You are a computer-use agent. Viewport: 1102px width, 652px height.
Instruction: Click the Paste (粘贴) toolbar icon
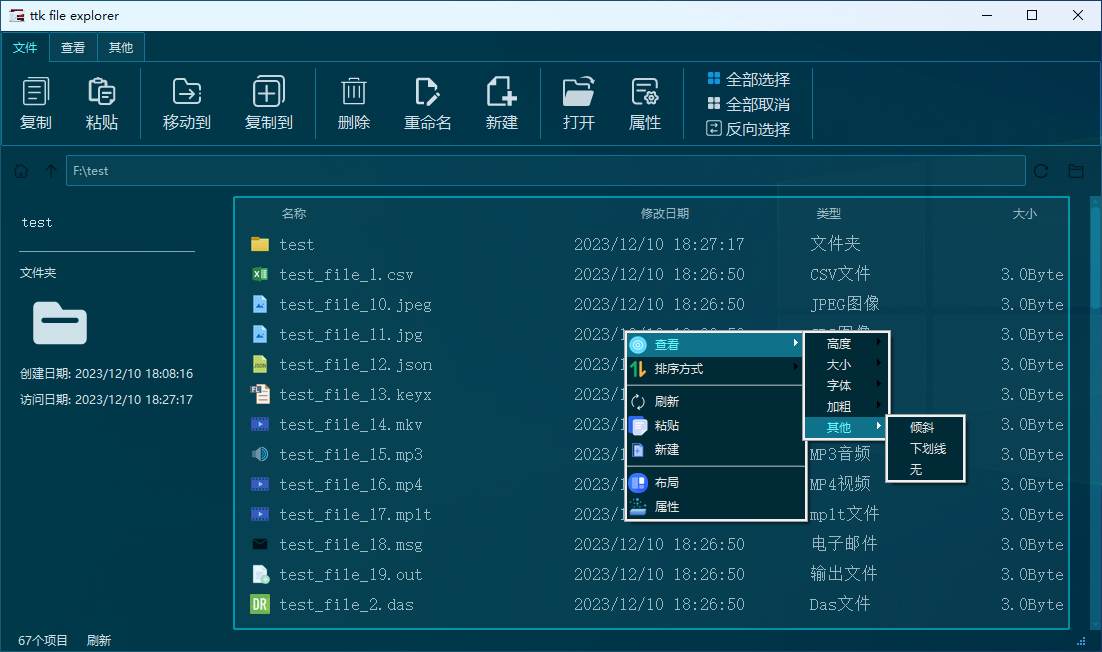tap(101, 92)
